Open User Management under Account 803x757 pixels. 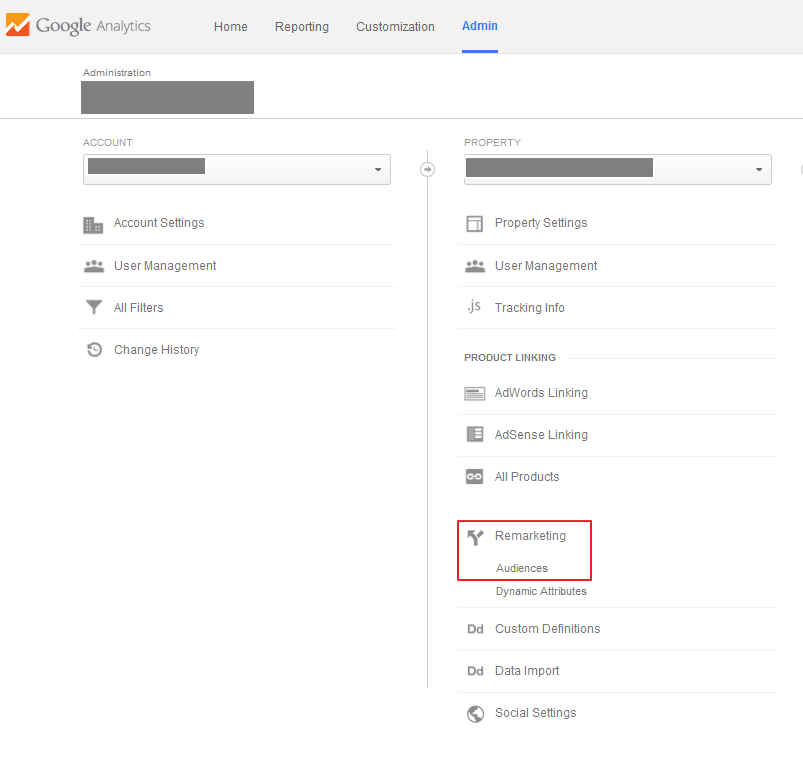point(165,266)
